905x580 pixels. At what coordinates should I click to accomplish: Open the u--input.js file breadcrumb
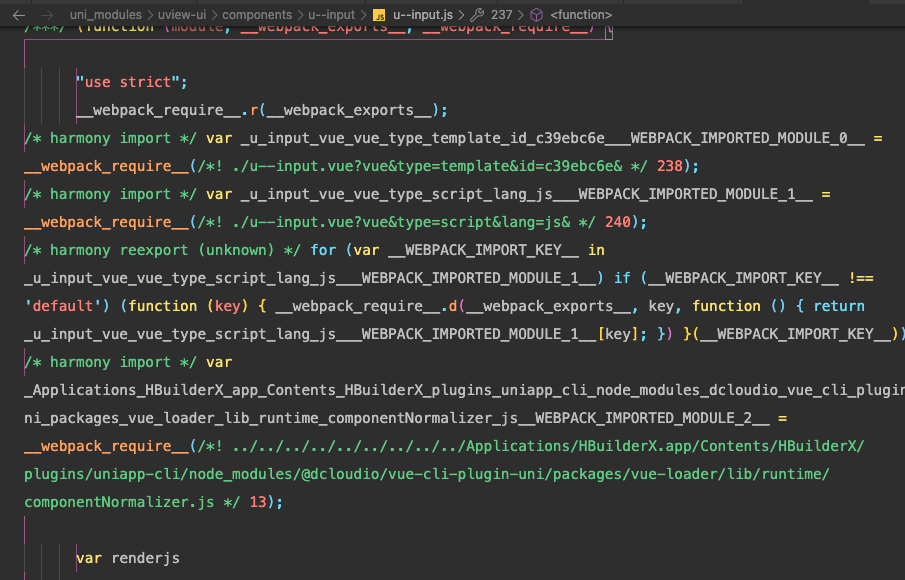[x=422, y=15]
